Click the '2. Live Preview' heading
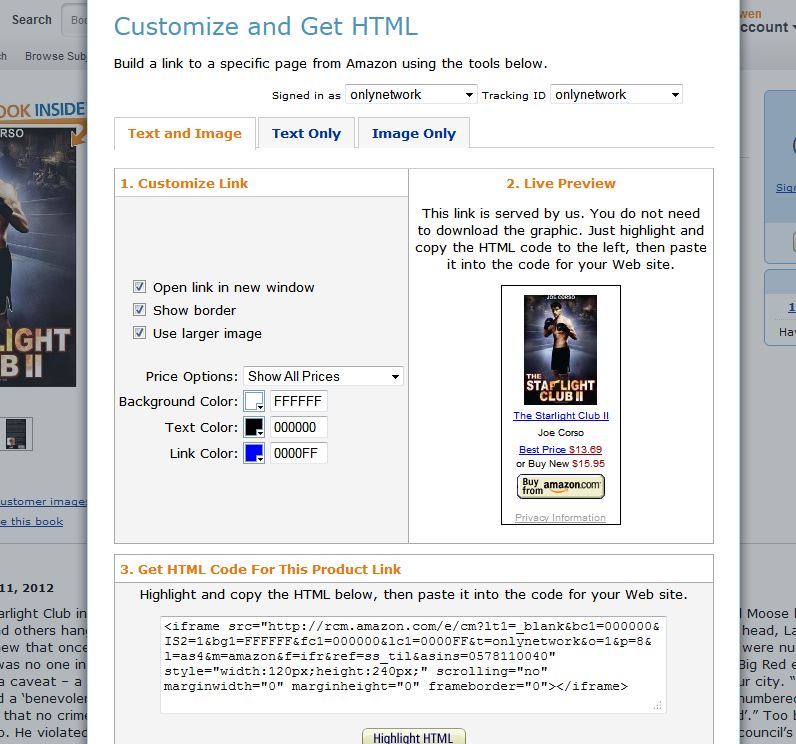Image resolution: width=796 pixels, height=744 pixels. tap(560, 183)
